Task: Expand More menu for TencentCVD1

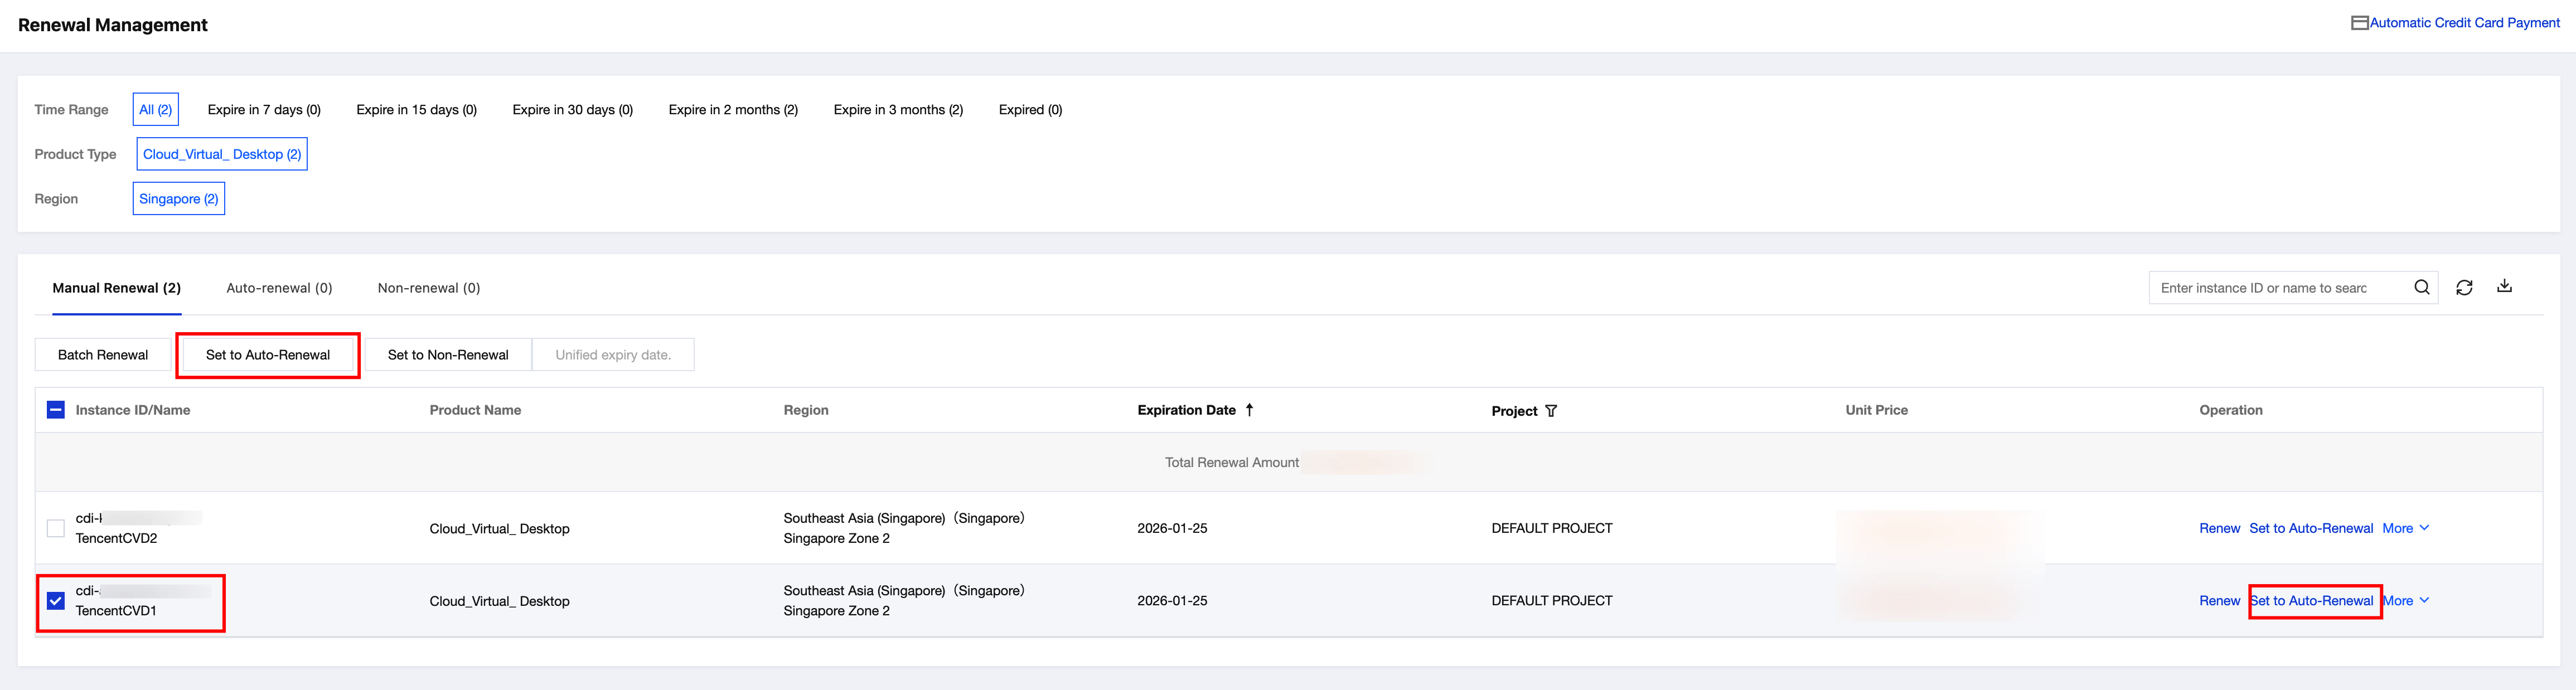Action: (x=2405, y=601)
